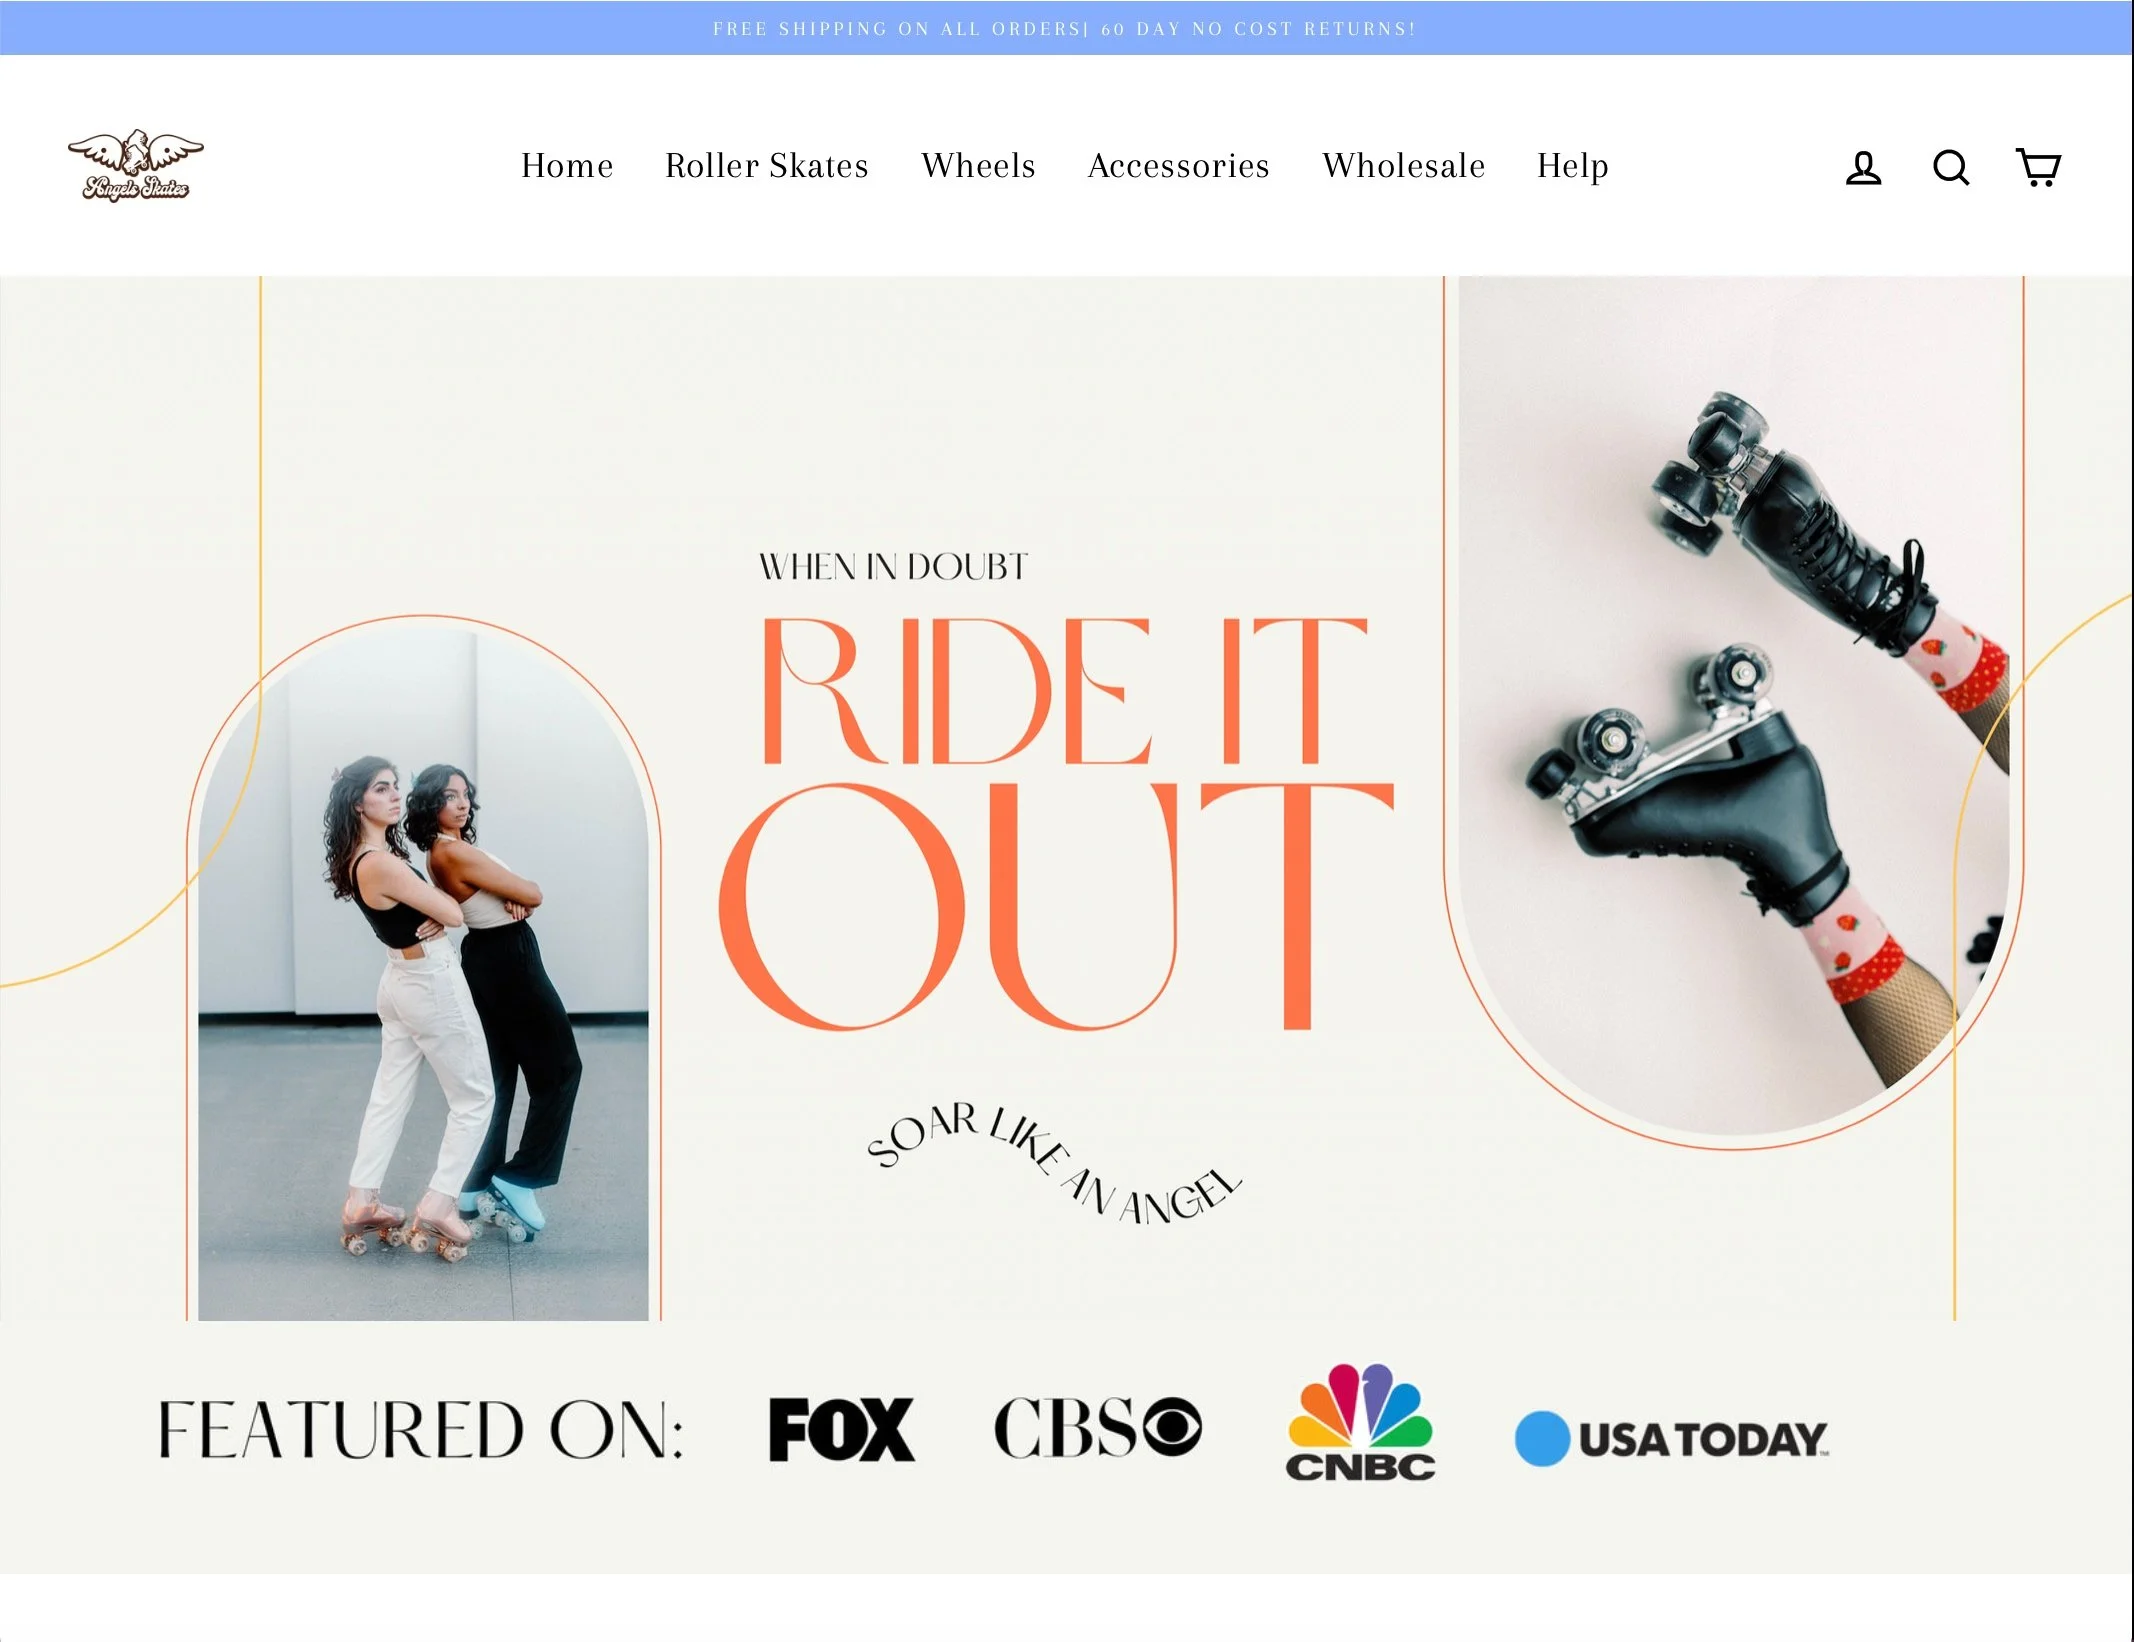
Task: Open the Roller Skates menu
Action: 767,166
